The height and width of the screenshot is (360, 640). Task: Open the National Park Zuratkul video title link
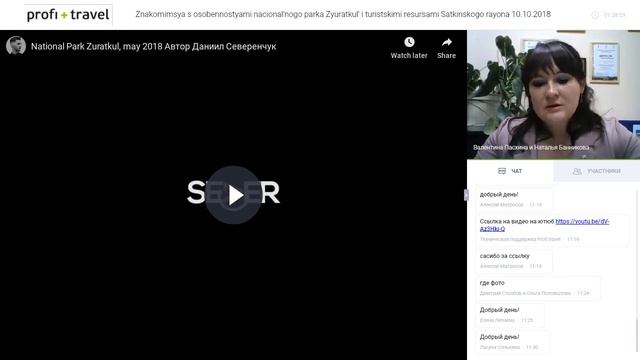[153, 47]
